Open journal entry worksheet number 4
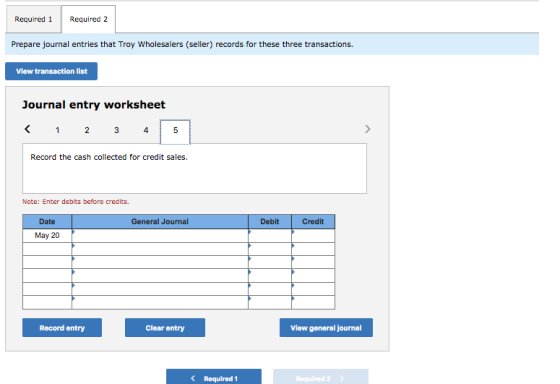The image size is (560, 384). (146, 130)
